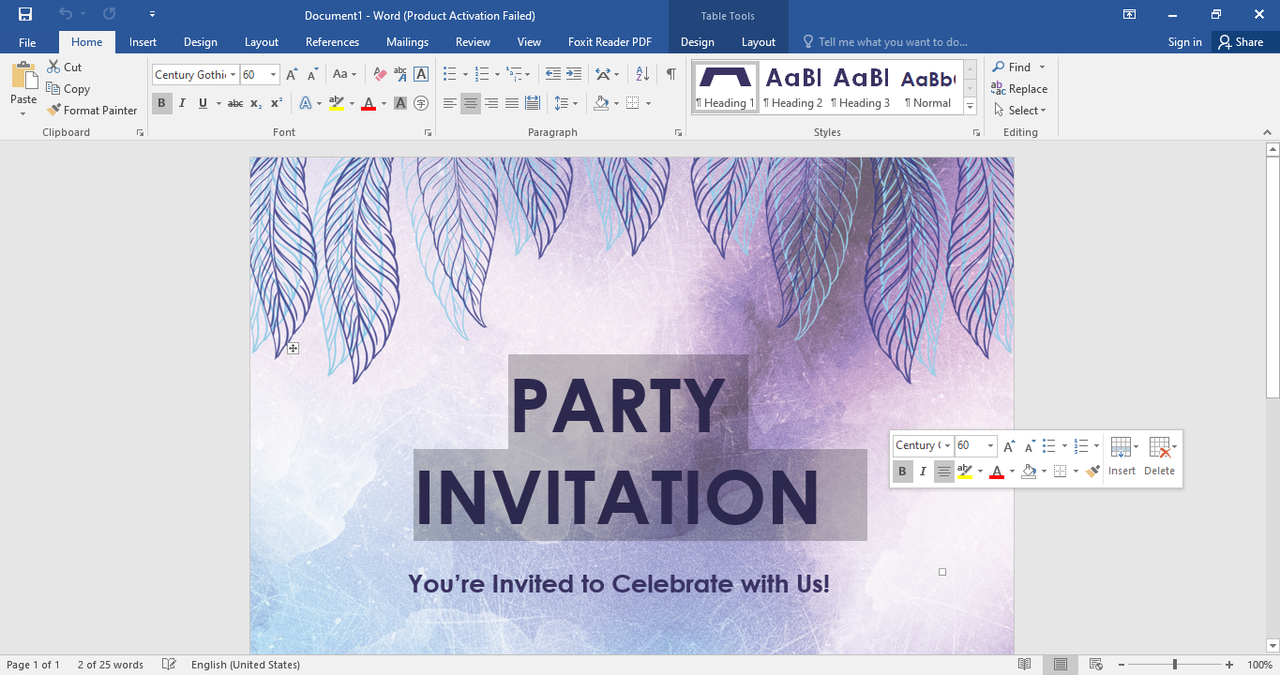Open spelling proofing icon in the status bar
Viewport: 1280px width, 675px height.
[x=169, y=664]
